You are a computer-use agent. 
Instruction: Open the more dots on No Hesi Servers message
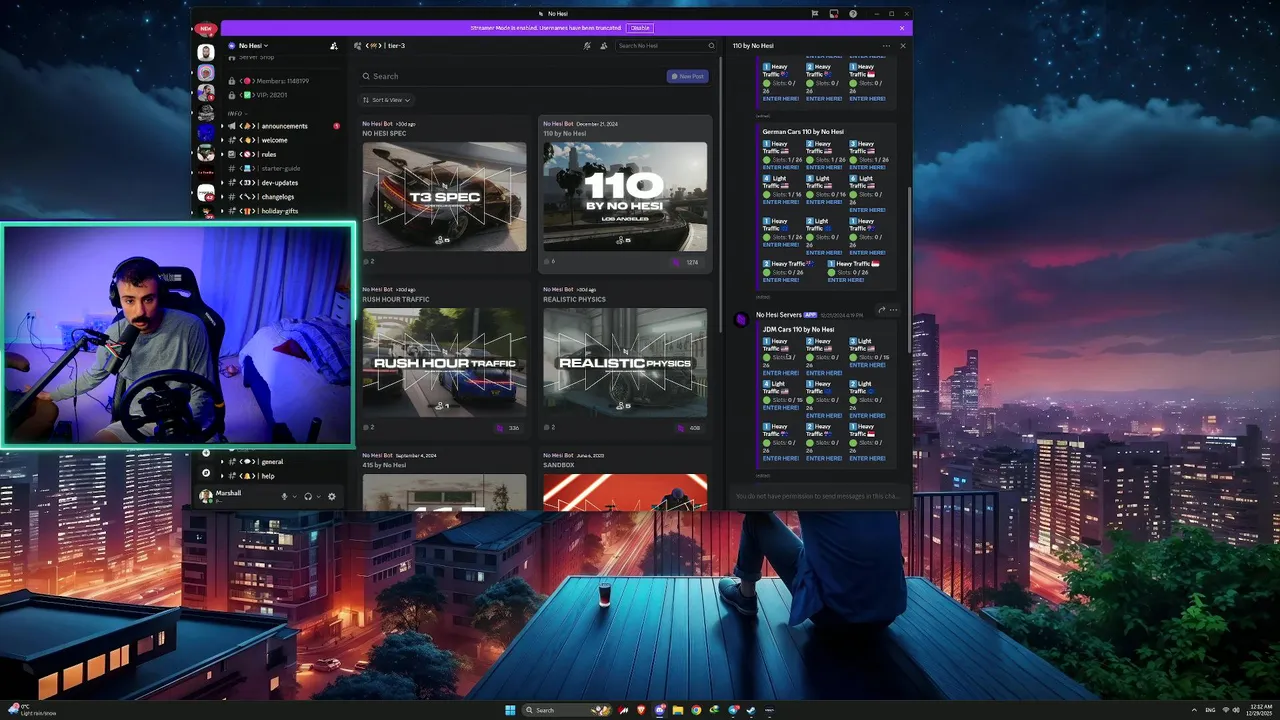(894, 310)
